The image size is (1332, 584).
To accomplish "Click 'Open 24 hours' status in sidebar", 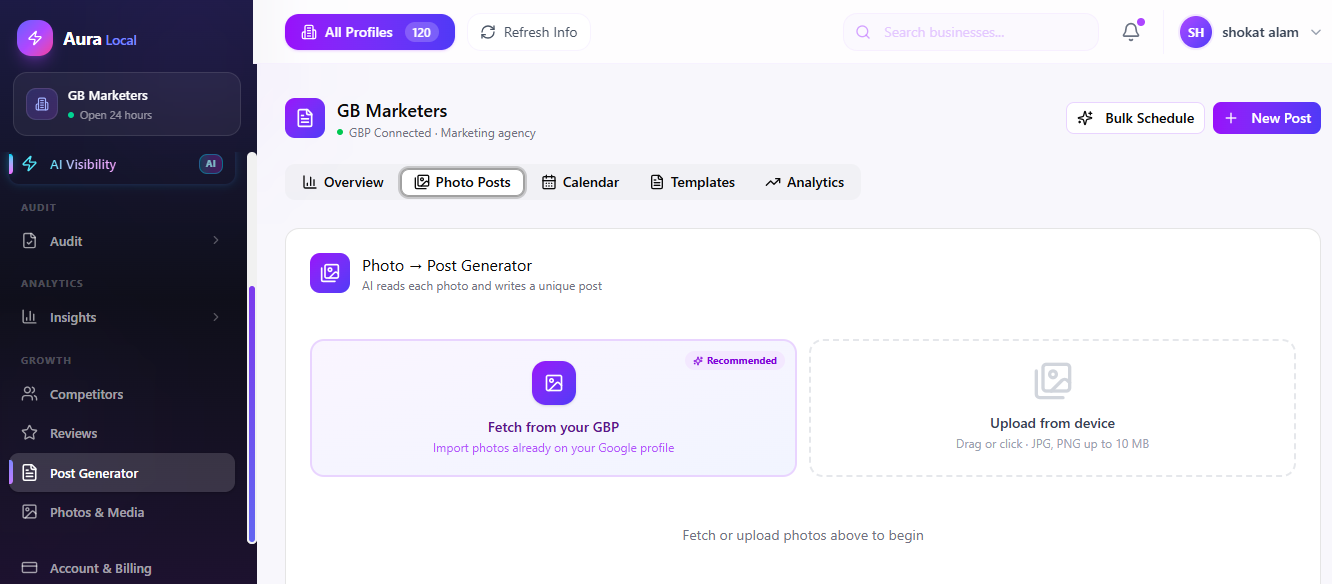I will tap(116, 115).
